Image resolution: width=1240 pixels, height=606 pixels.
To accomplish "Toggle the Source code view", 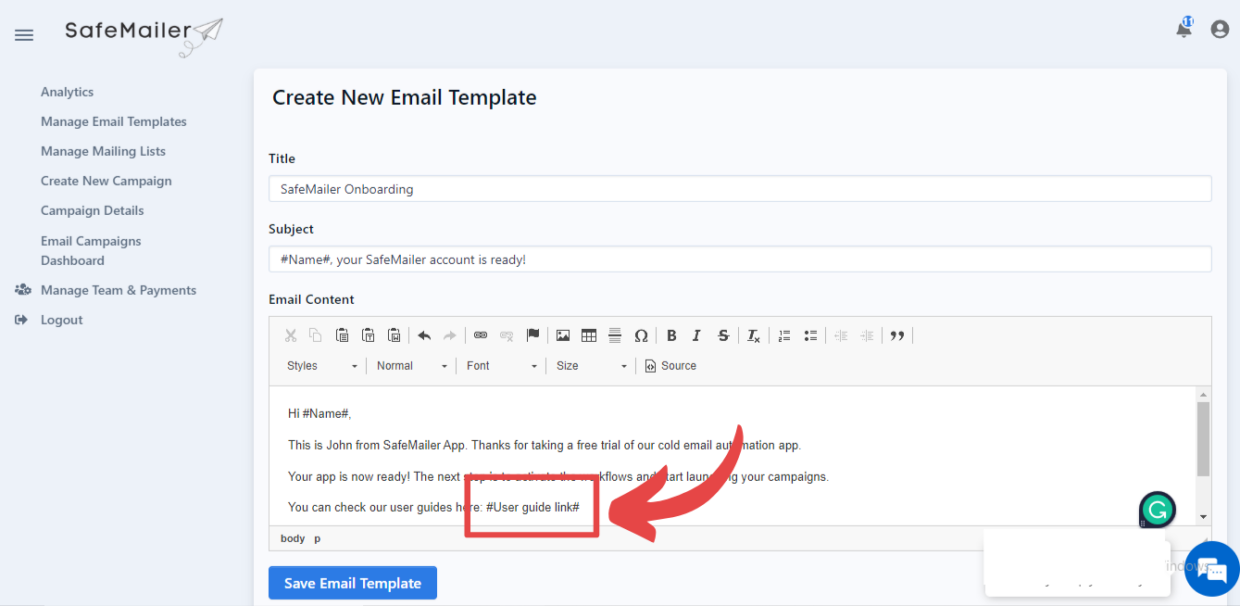I will tap(670, 365).
